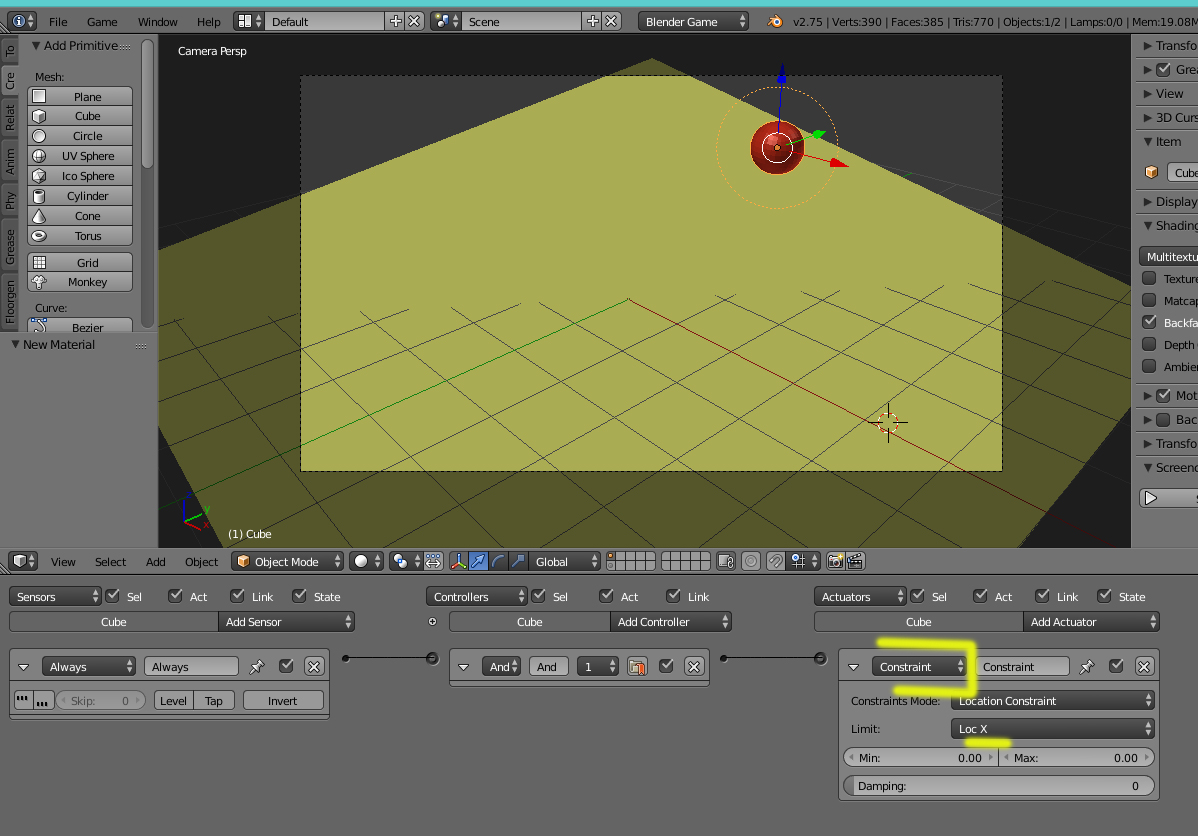The image size is (1198, 836).
Task: Collapse the Add Primitive panel
Action: click(x=35, y=46)
